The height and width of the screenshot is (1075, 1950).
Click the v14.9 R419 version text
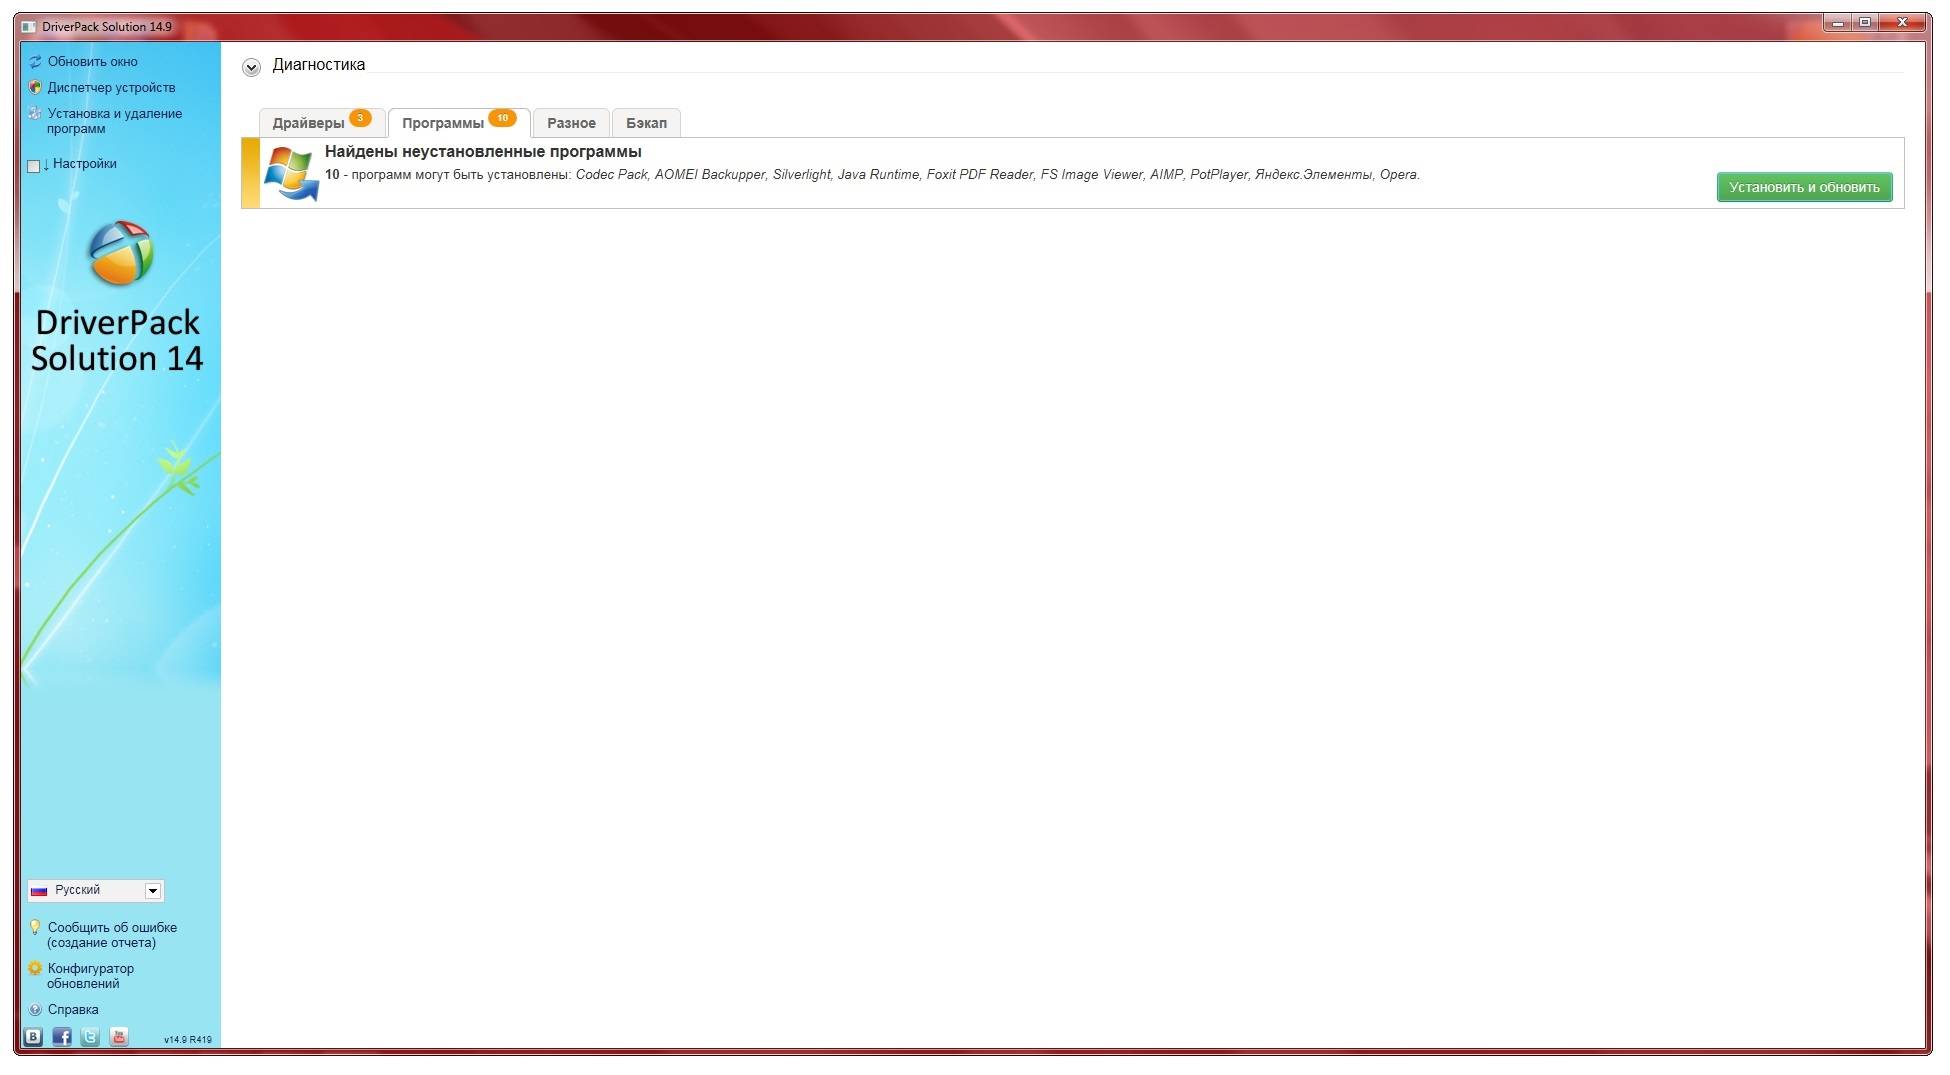pos(188,1040)
